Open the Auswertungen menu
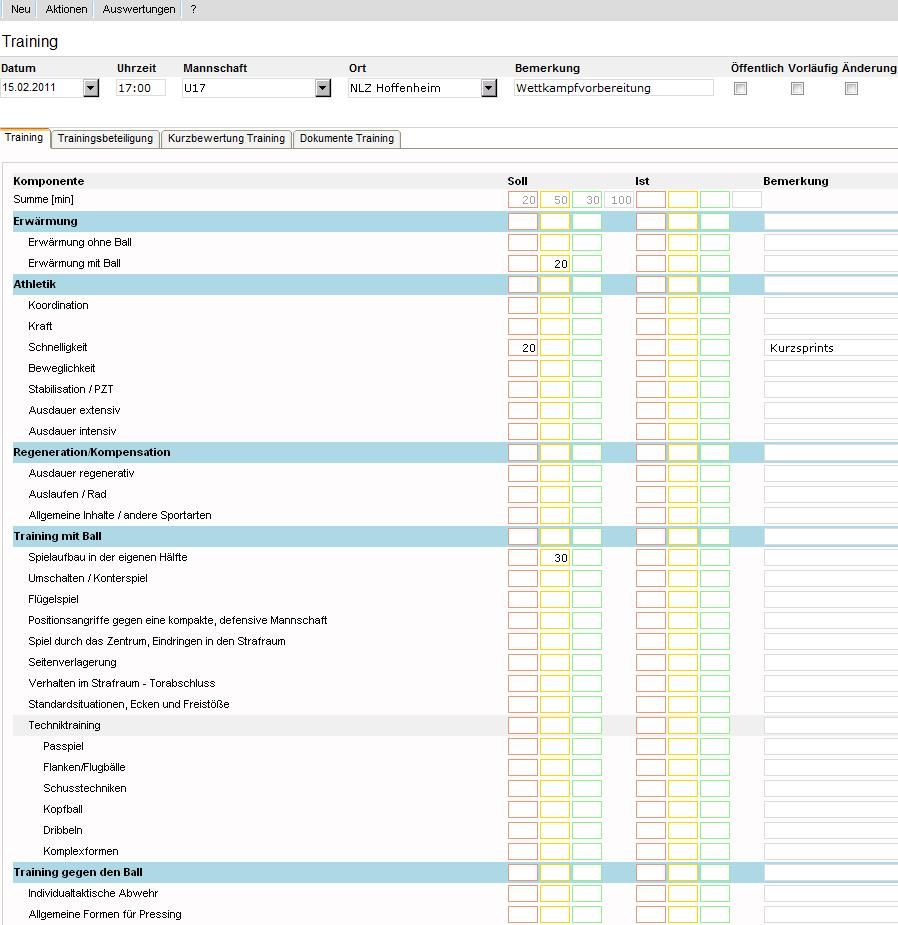 coord(139,9)
